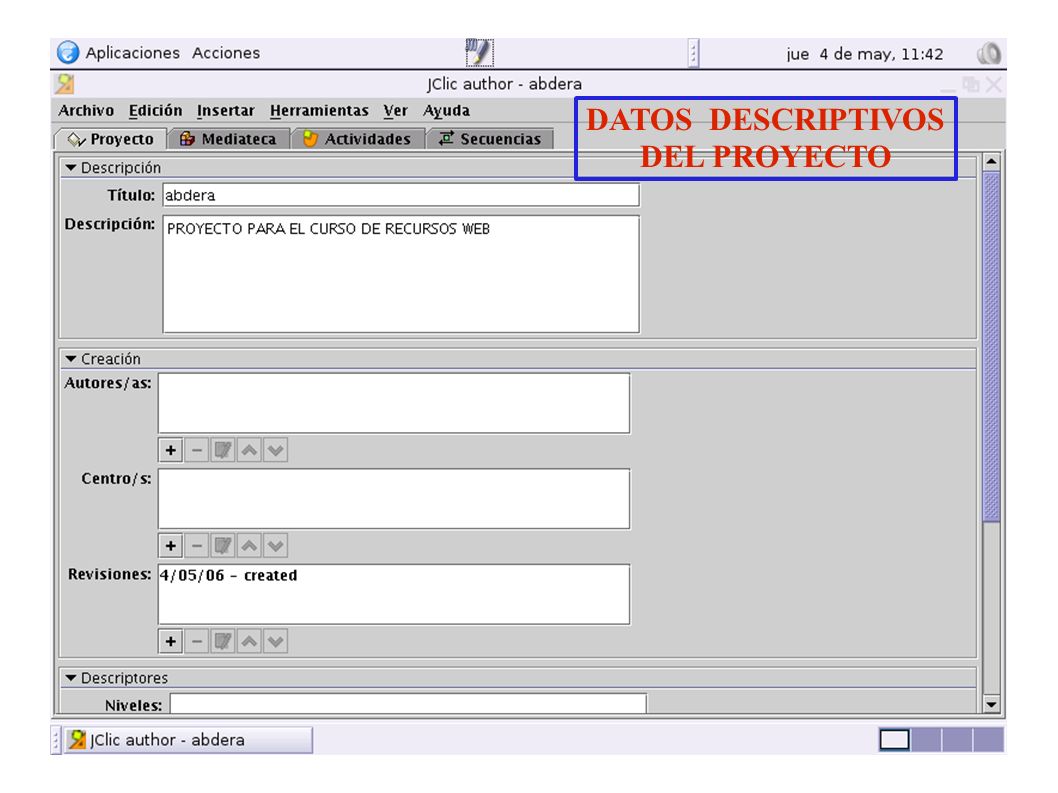Switch to the first workspace in the pager
This screenshot has width=1058, height=793.
coord(895,740)
